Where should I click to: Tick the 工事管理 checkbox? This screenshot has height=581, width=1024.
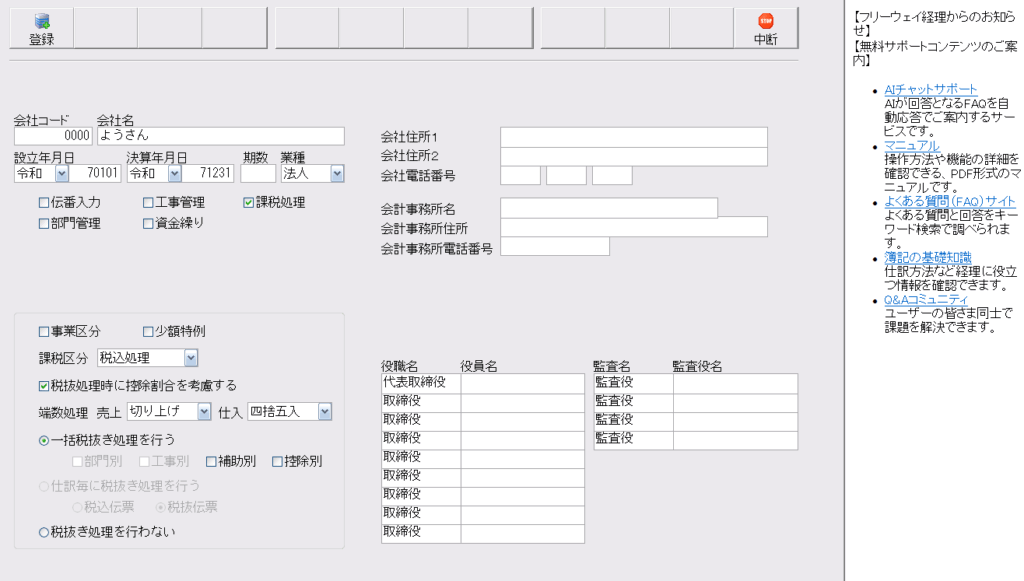(148, 202)
